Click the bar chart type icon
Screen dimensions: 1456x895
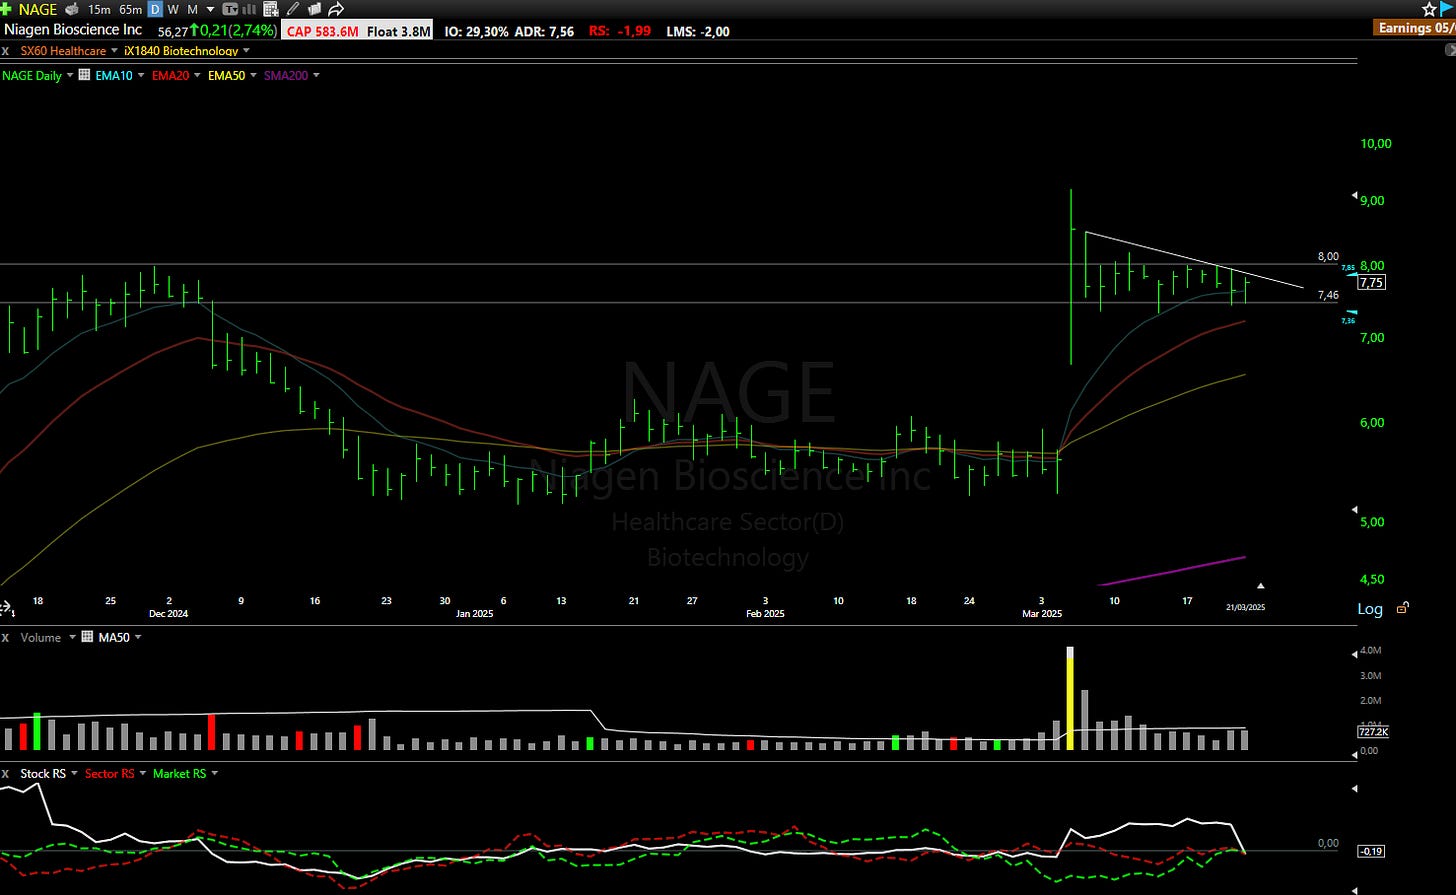(249, 9)
